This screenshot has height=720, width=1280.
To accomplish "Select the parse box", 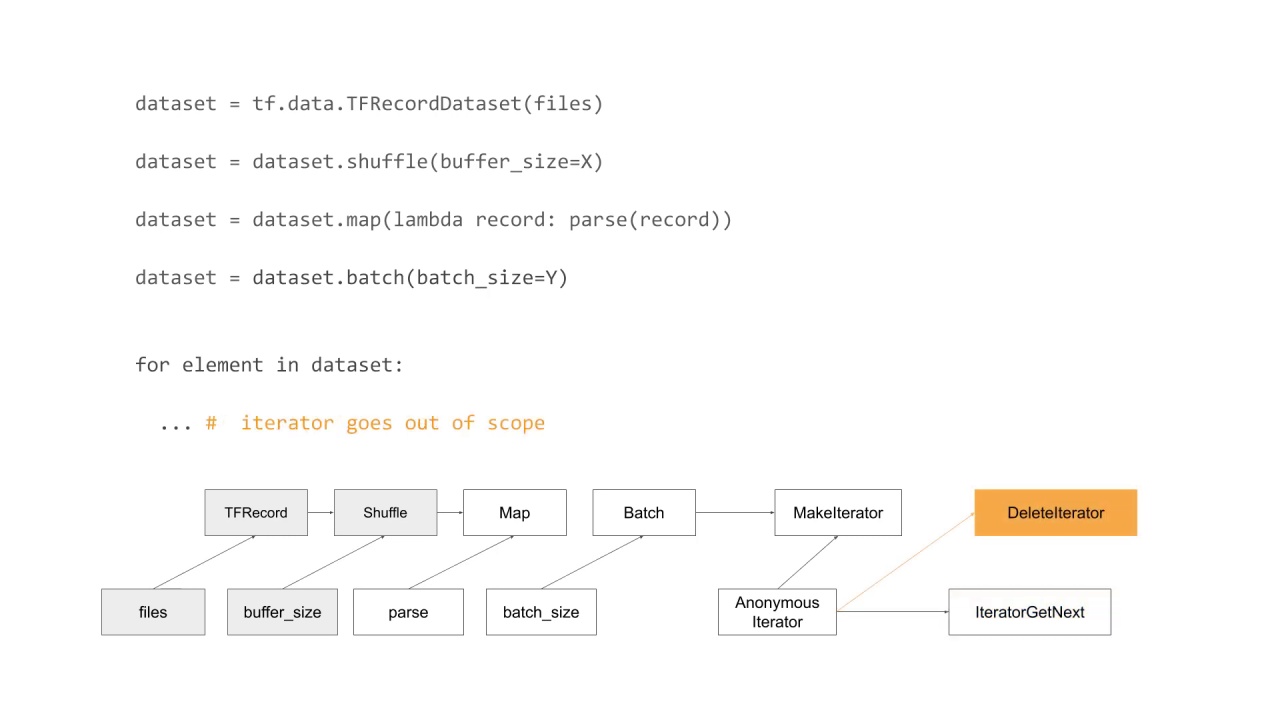I will coord(408,612).
